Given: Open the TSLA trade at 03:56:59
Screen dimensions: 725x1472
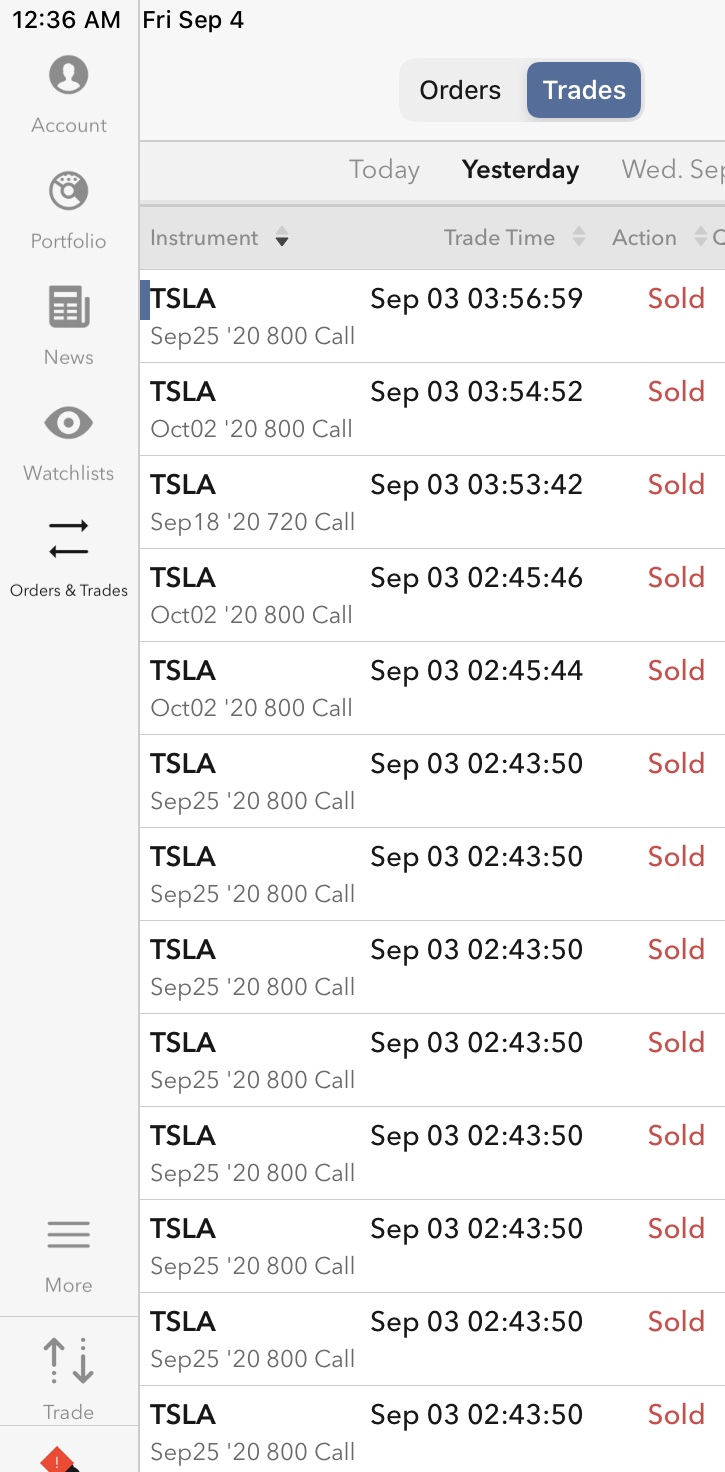Looking at the screenshot, I should click(x=430, y=316).
